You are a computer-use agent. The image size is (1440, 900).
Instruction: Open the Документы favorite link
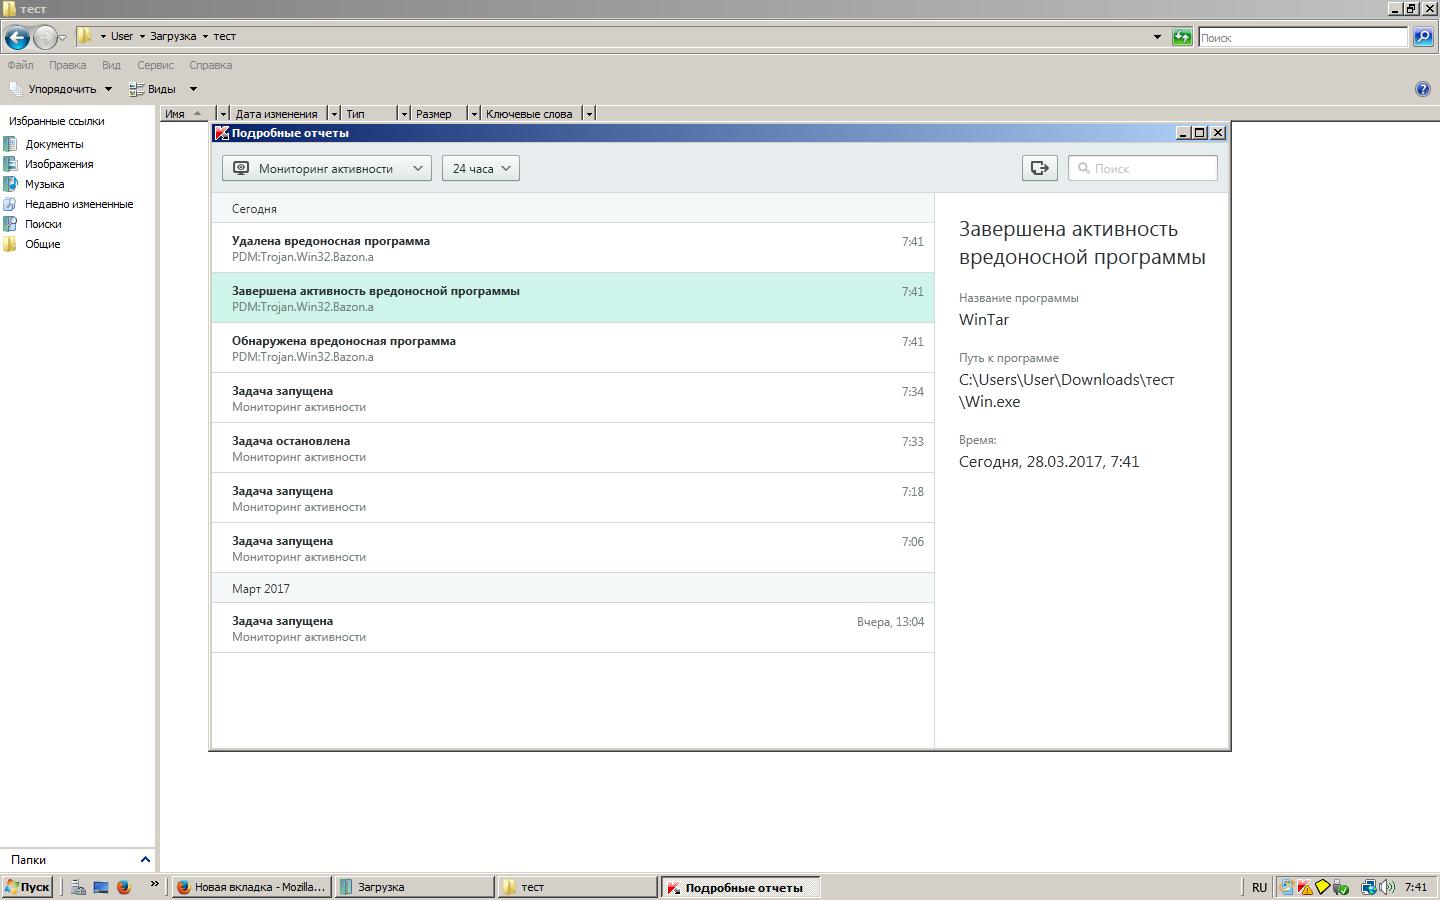pos(54,144)
